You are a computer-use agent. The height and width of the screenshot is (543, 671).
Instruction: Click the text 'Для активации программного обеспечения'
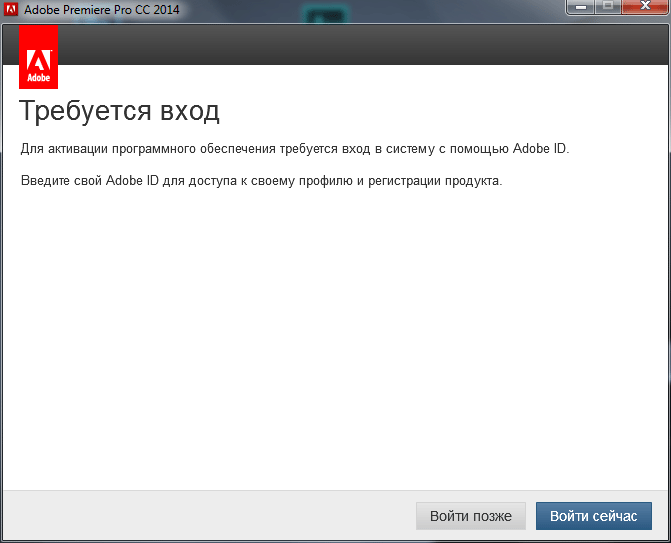coord(148,149)
